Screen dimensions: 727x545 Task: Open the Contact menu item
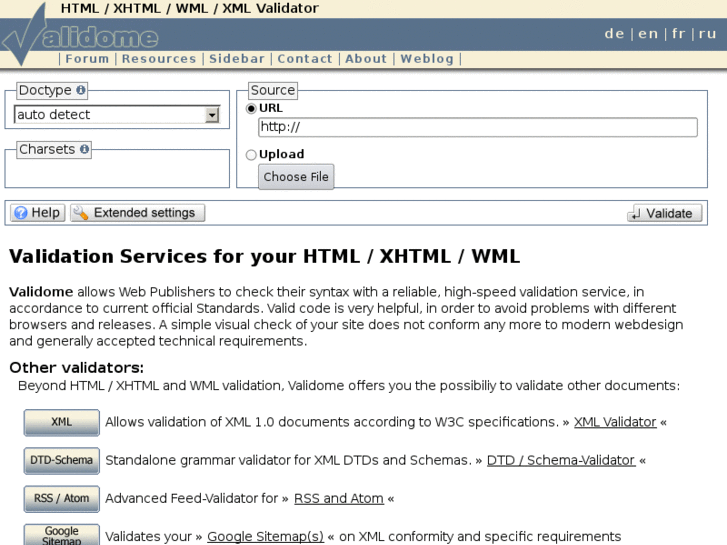pyautogui.click(x=305, y=59)
